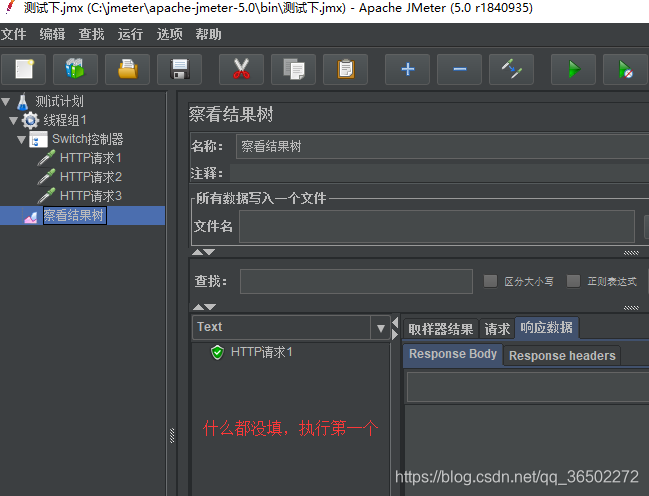Screen dimensions: 649x496
Task: Select 线程组1 in the tree
Action: click(65, 120)
